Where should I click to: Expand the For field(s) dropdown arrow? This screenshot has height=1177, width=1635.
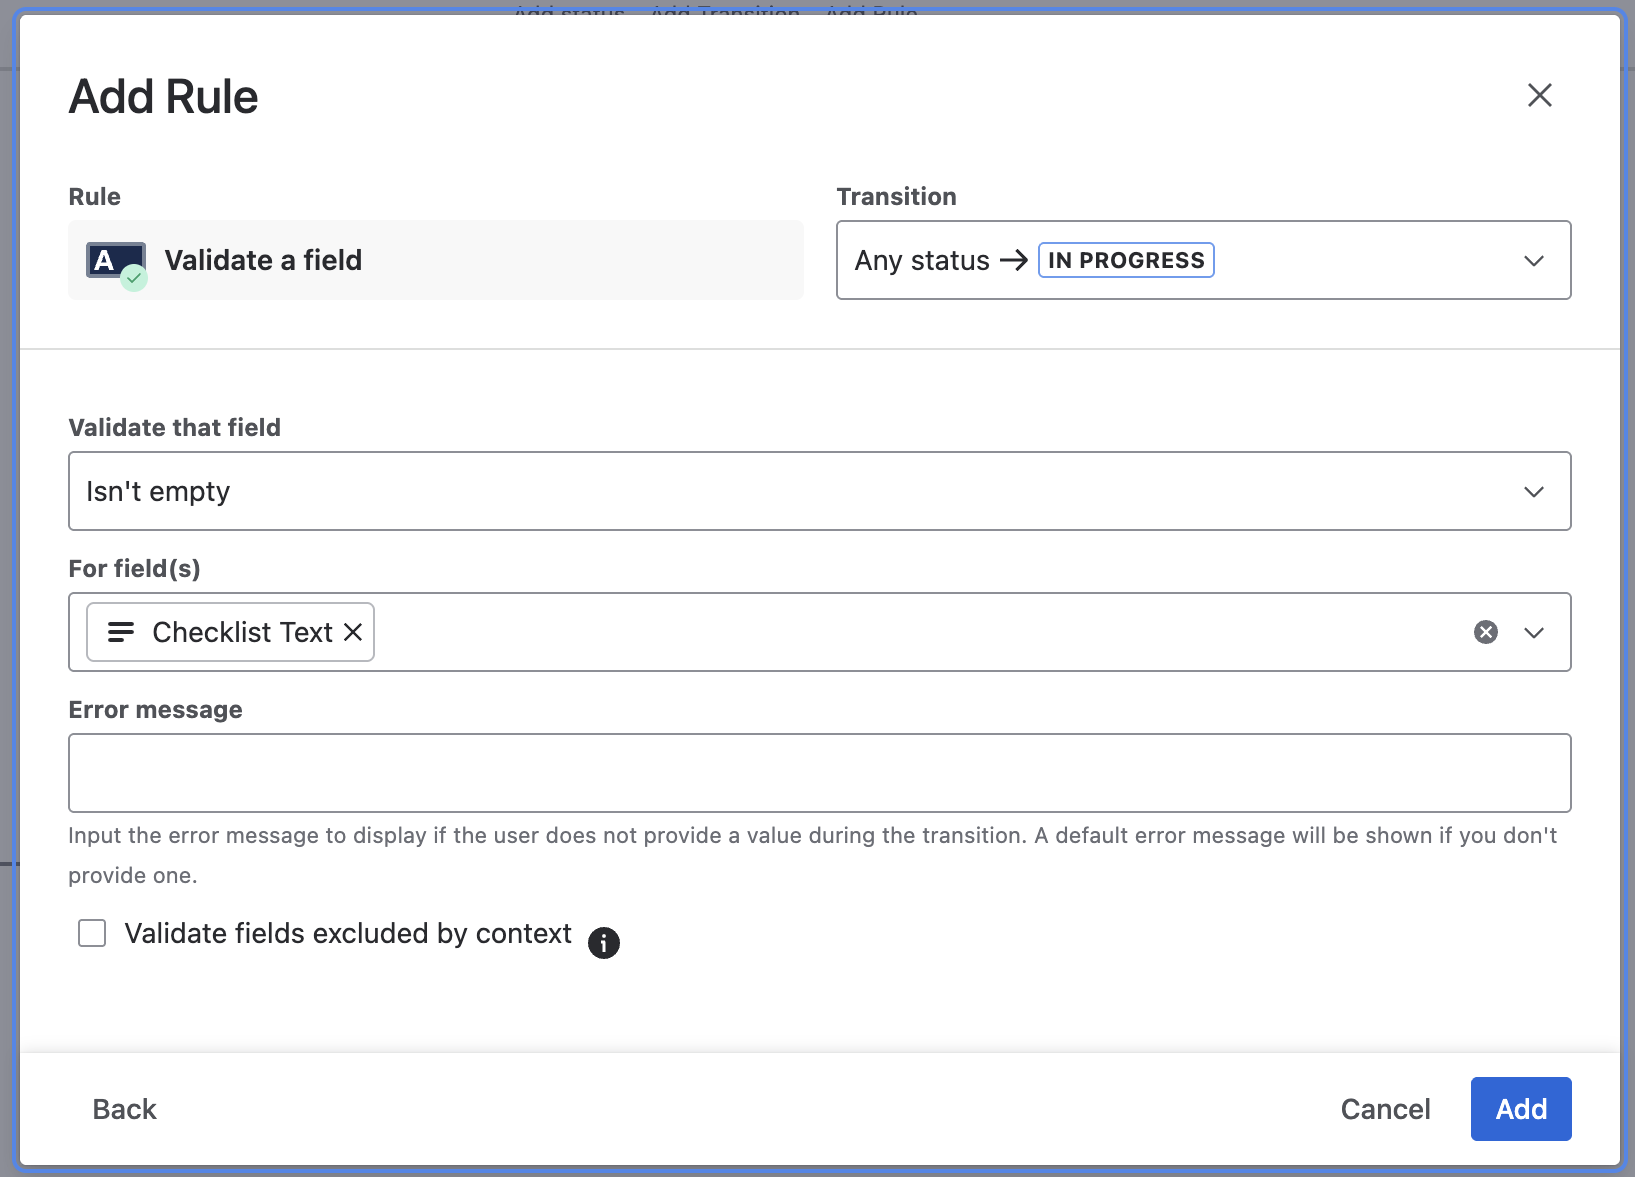pos(1533,633)
